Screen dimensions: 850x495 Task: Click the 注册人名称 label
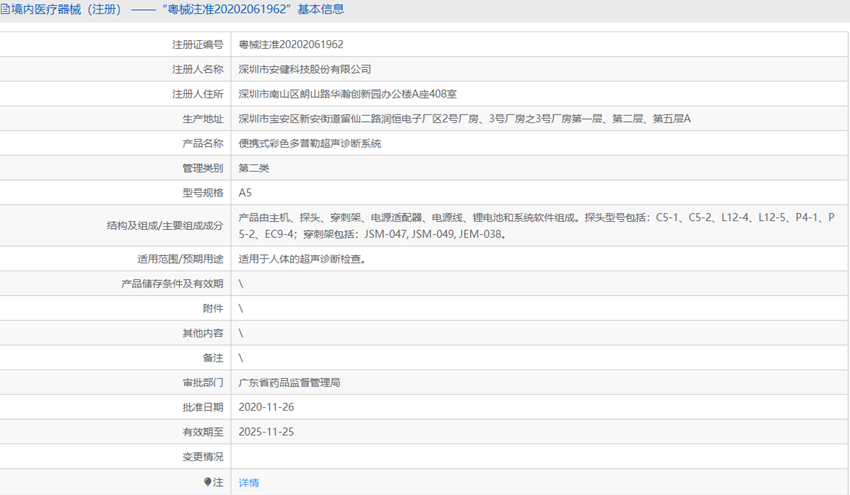tap(198, 69)
